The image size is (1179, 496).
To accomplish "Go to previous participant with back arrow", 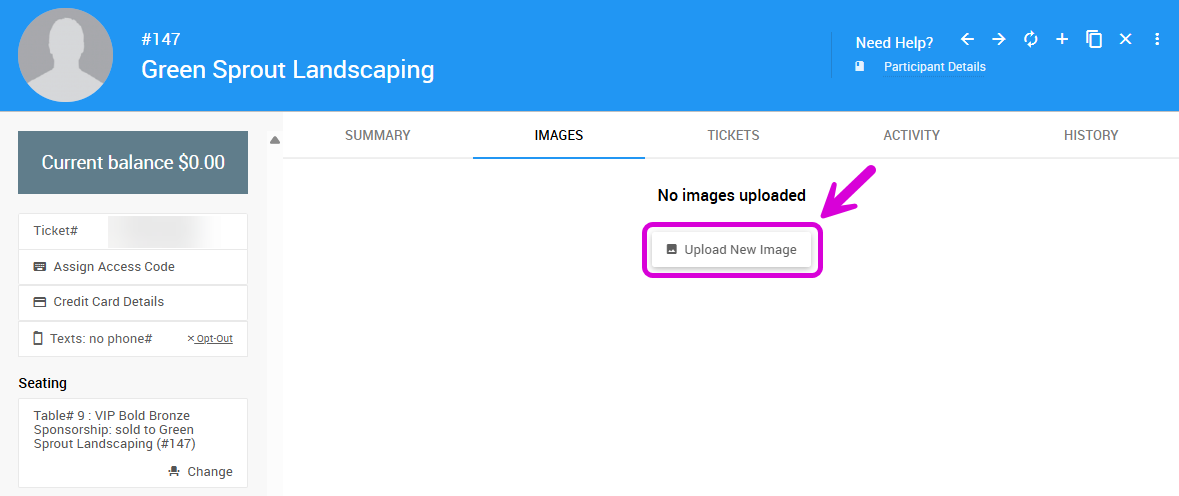I will click(x=967, y=39).
